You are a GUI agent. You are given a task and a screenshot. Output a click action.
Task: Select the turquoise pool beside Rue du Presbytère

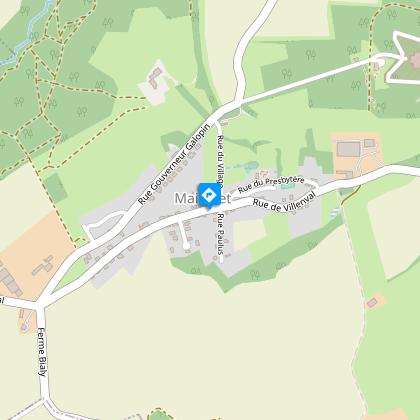tap(286, 186)
